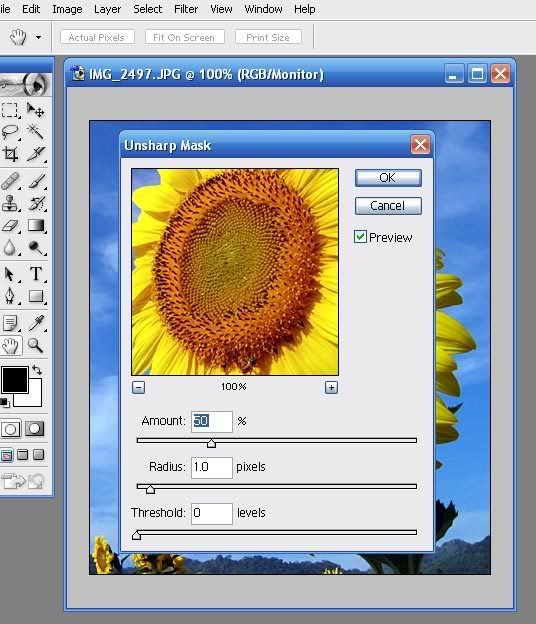Image resolution: width=536 pixels, height=624 pixels.
Task: Select the Eyedropper tool
Action: (x=35, y=323)
